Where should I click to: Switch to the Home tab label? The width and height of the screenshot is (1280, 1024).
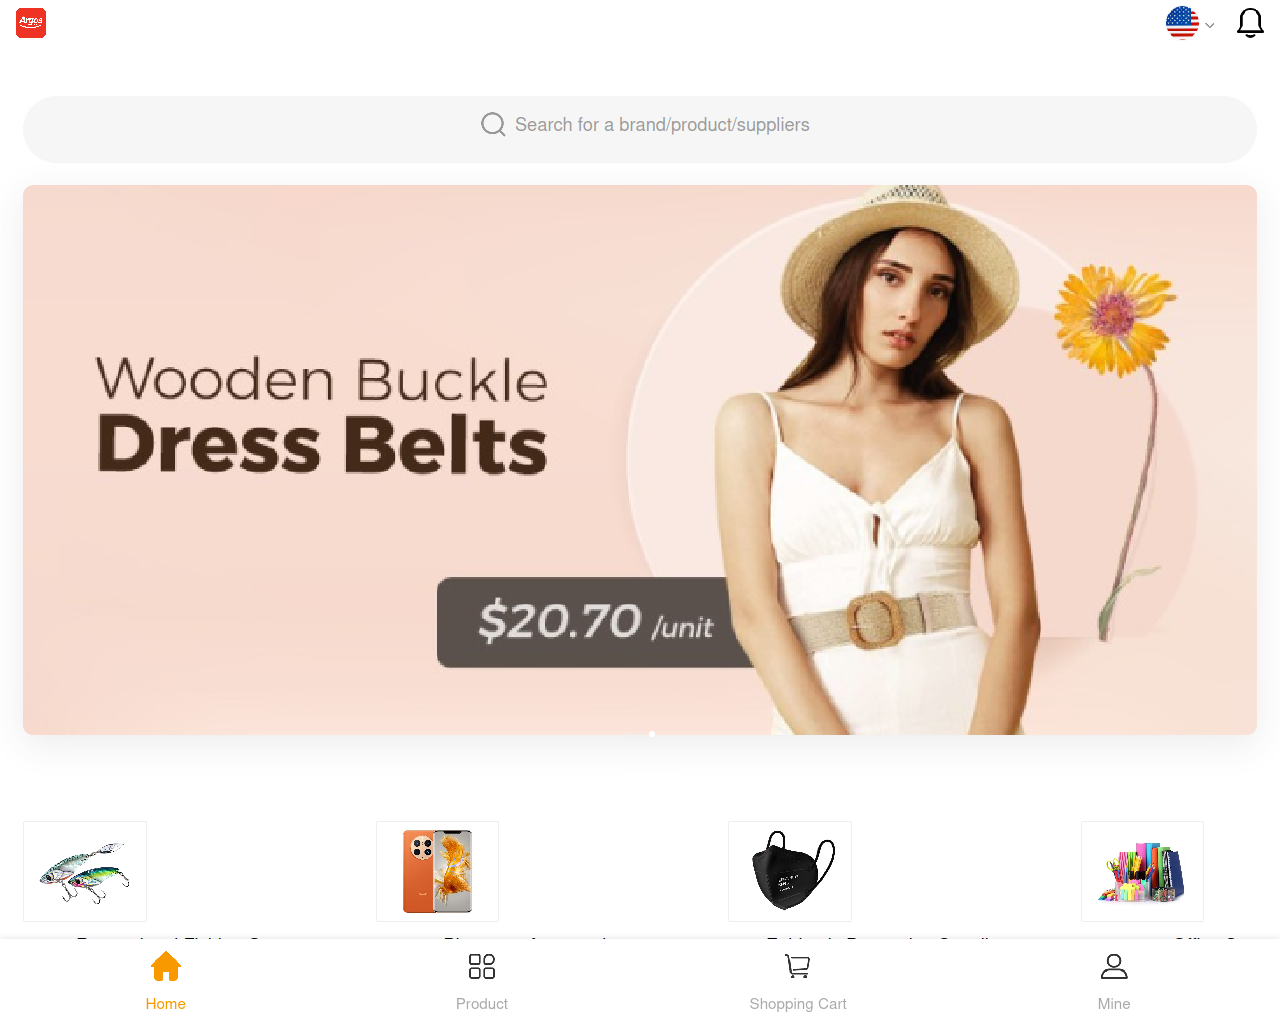(x=166, y=1004)
